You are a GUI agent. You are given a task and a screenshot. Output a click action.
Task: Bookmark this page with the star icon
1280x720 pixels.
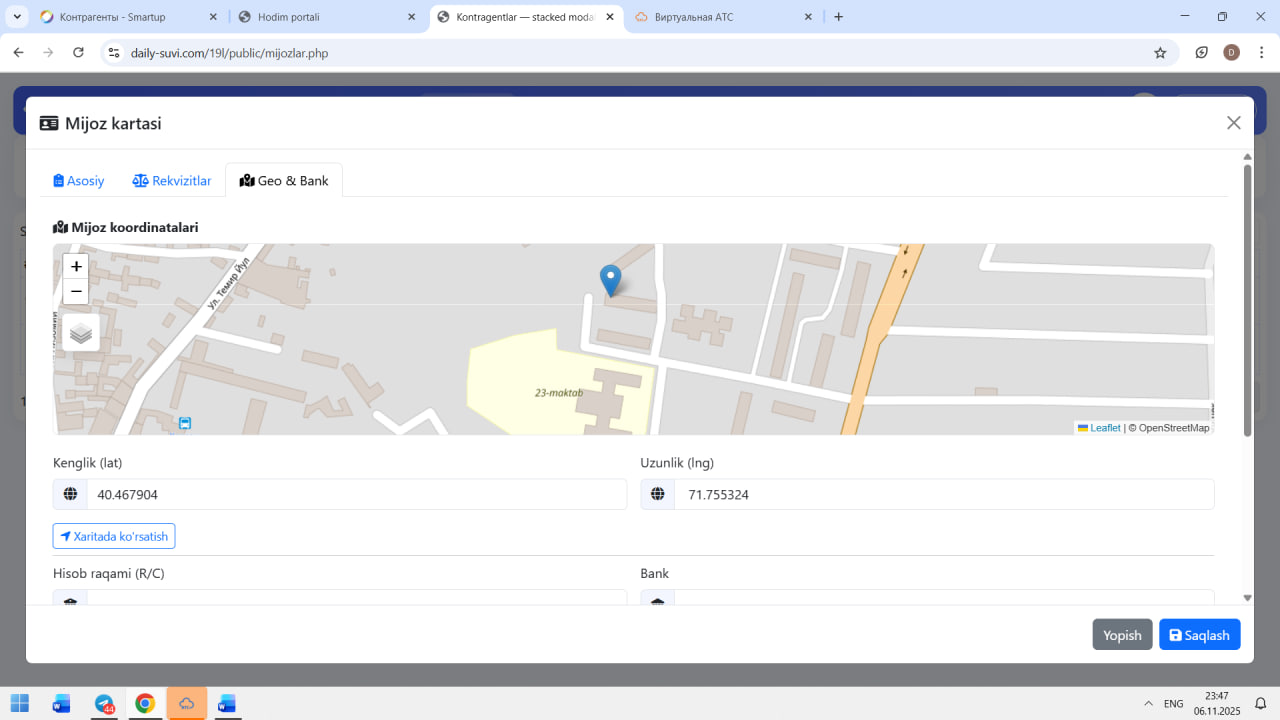pyautogui.click(x=1160, y=53)
